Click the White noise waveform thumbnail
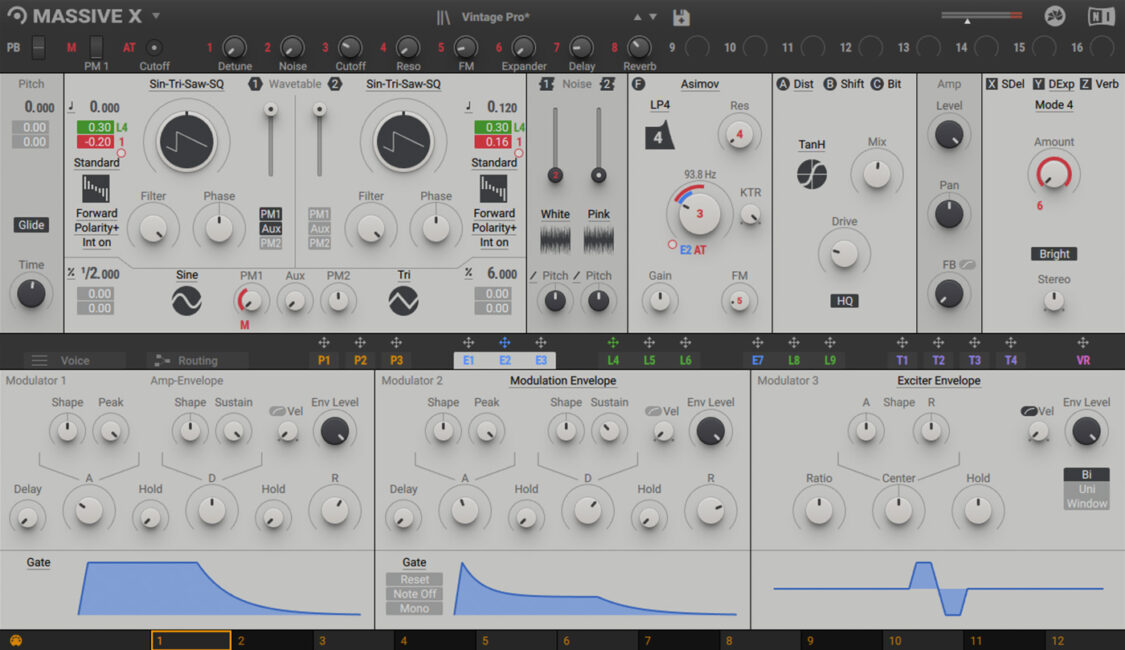Screen dimensions: 1125x650 [555, 238]
